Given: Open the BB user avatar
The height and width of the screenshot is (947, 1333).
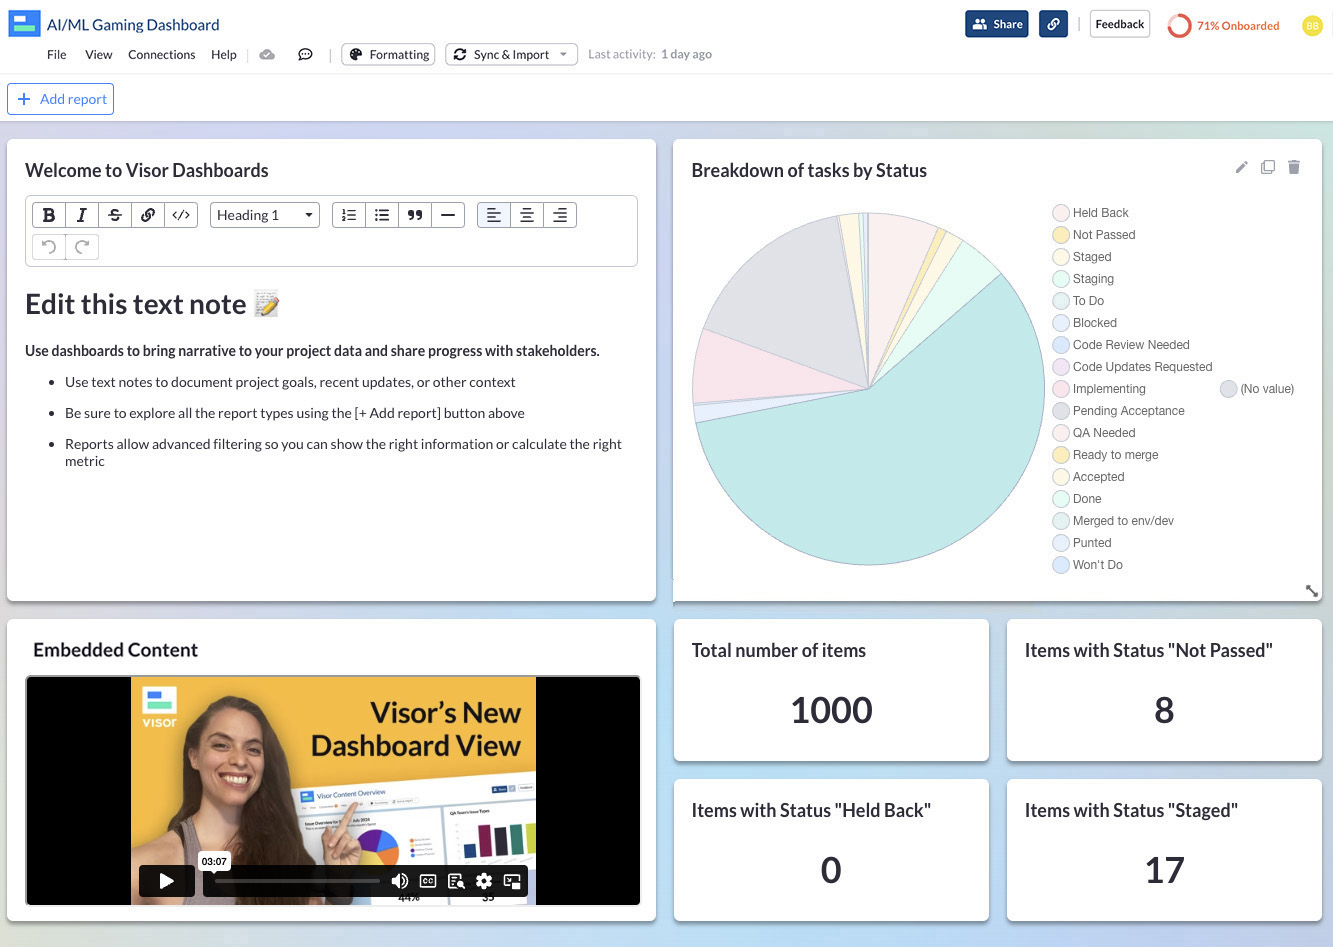Looking at the screenshot, I should pyautogui.click(x=1312, y=25).
